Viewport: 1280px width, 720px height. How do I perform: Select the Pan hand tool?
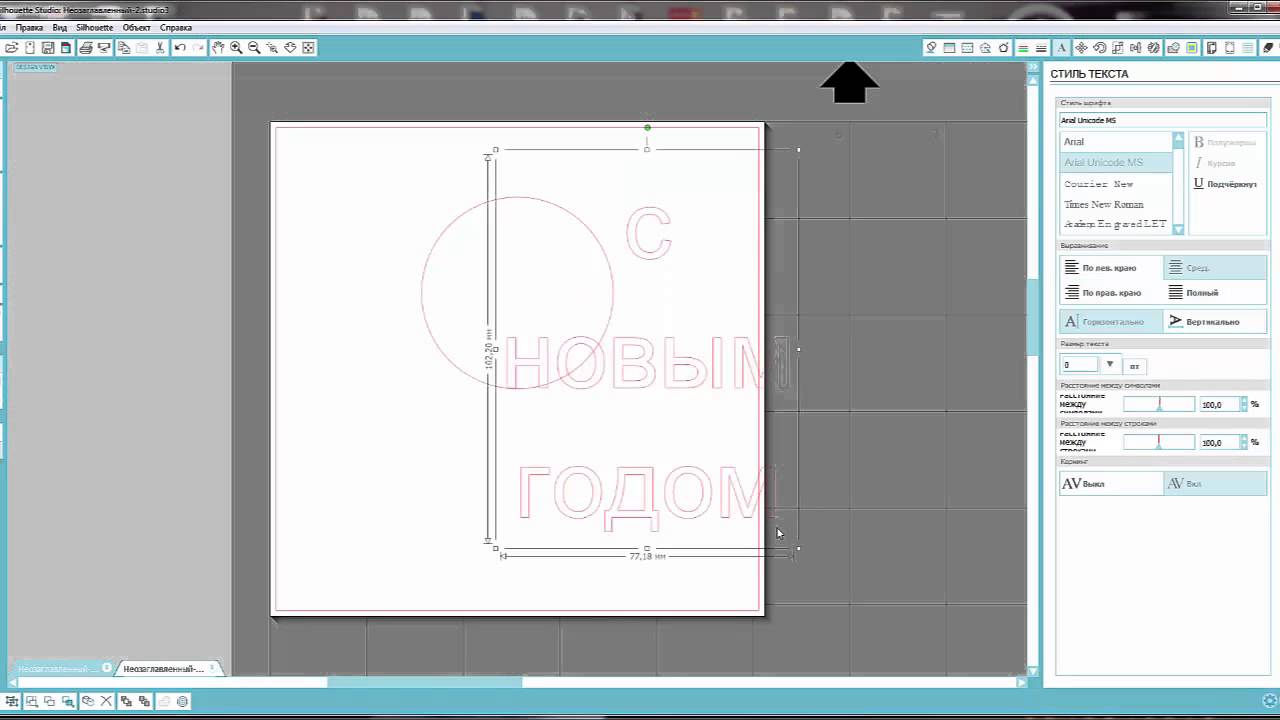pyautogui.click(x=218, y=48)
